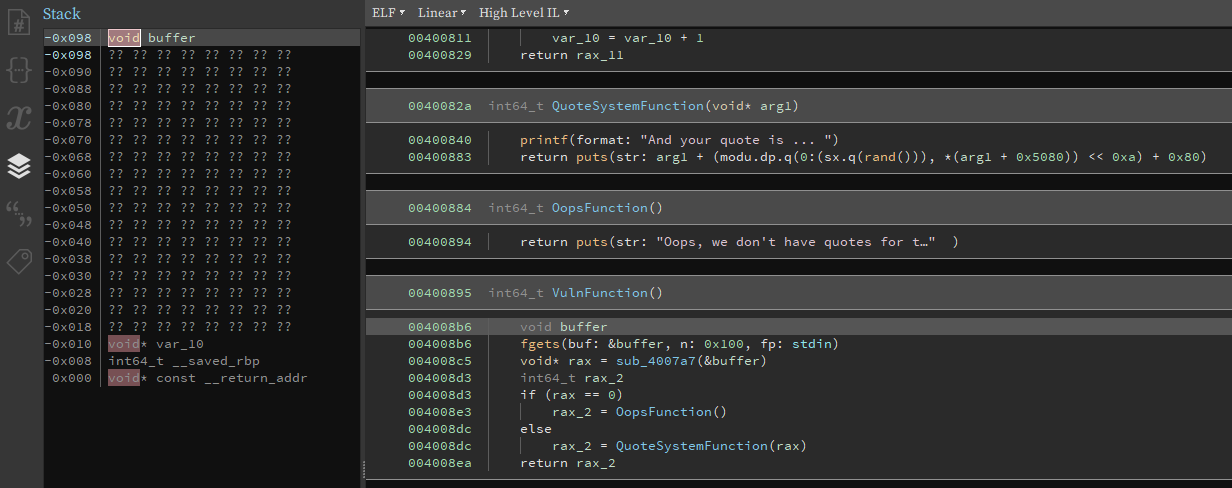The width and height of the screenshot is (1232, 488).
Task: Open the Symbols sidebar panel
Action: (19, 21)
